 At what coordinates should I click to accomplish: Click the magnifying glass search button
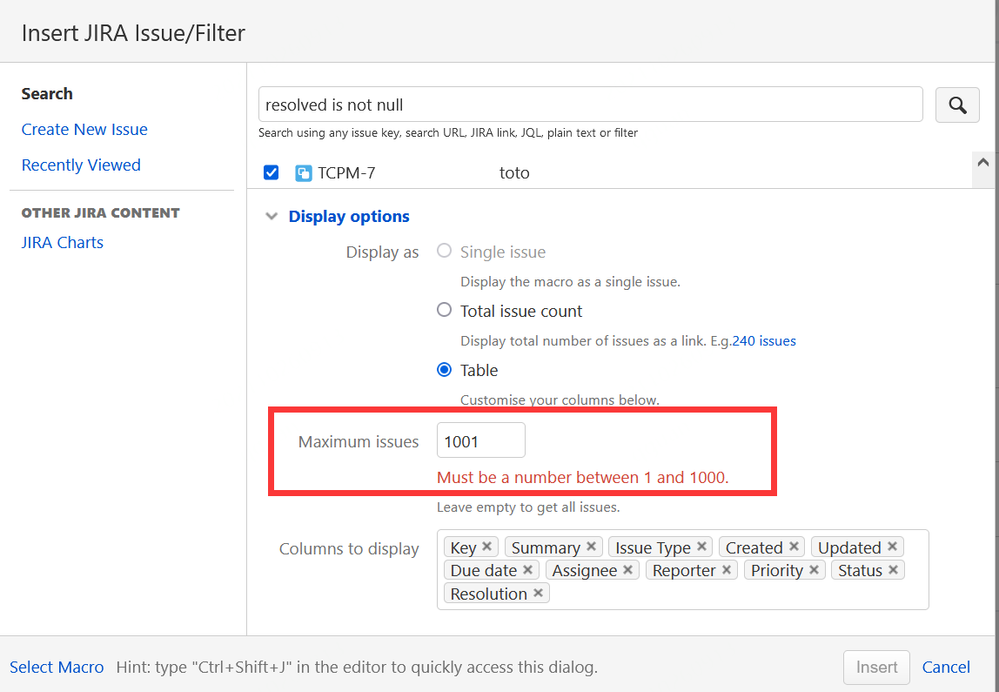tap(957, 105)
